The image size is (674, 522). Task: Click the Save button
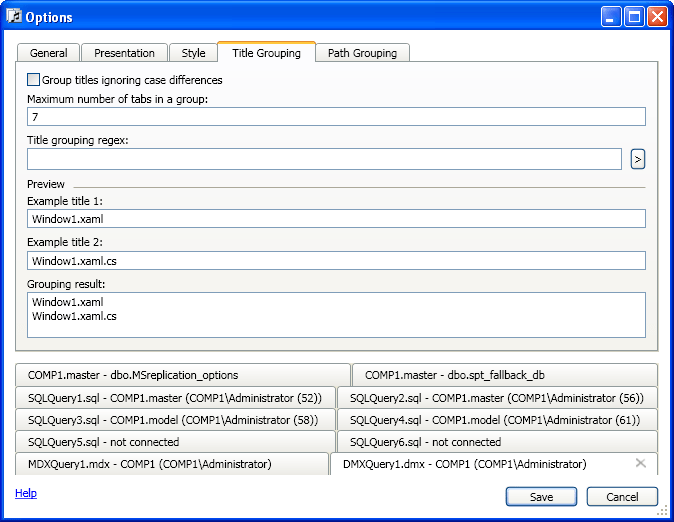[541, 497]
